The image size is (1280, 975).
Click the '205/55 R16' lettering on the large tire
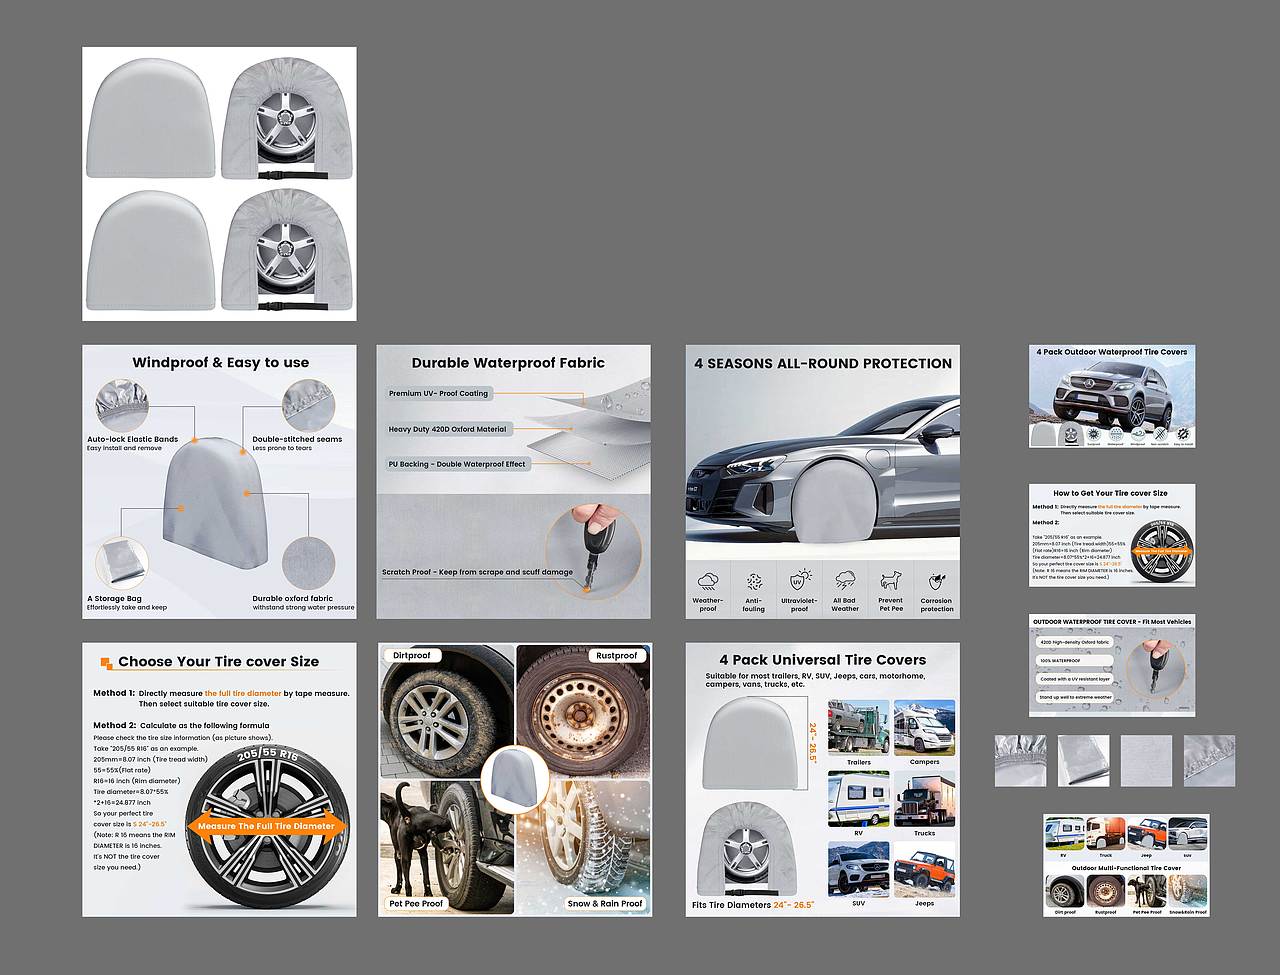pos(267,756)
